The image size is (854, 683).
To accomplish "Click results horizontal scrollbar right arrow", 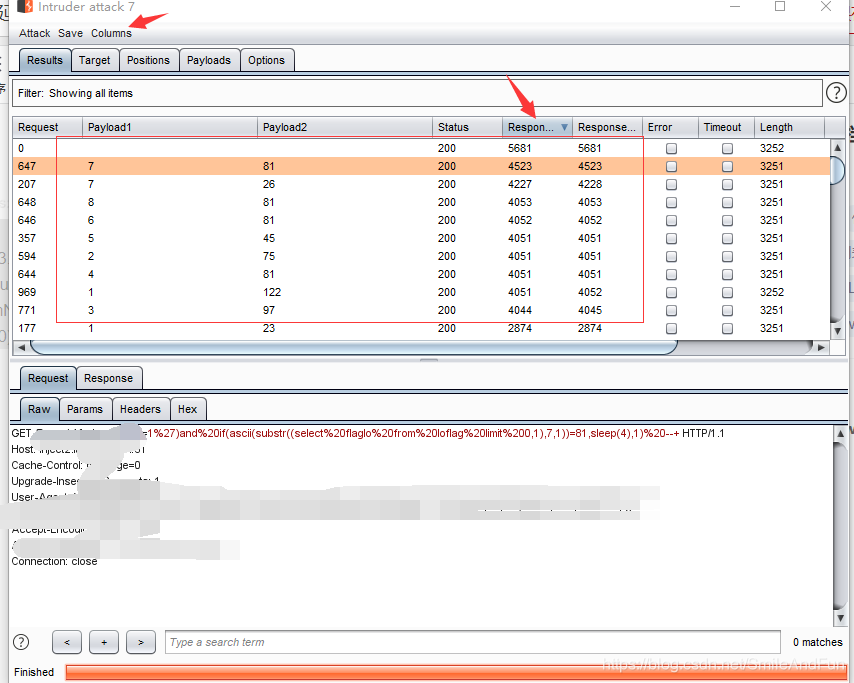I will click(821, 347).
